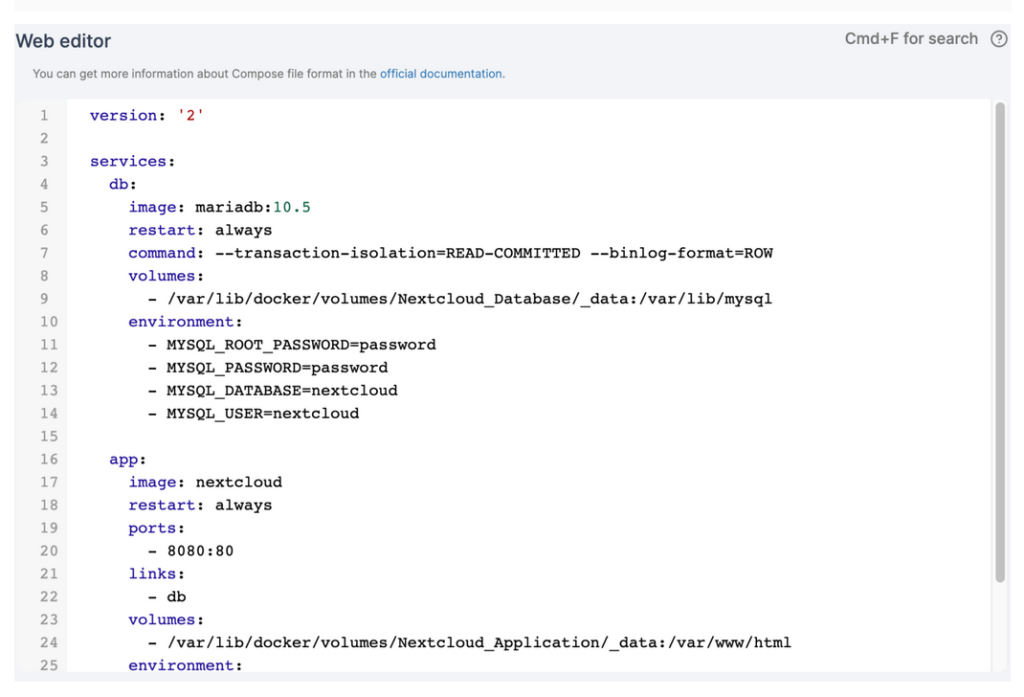Click the volumes: key under app
1024x697 pixels.
[166, 619]
